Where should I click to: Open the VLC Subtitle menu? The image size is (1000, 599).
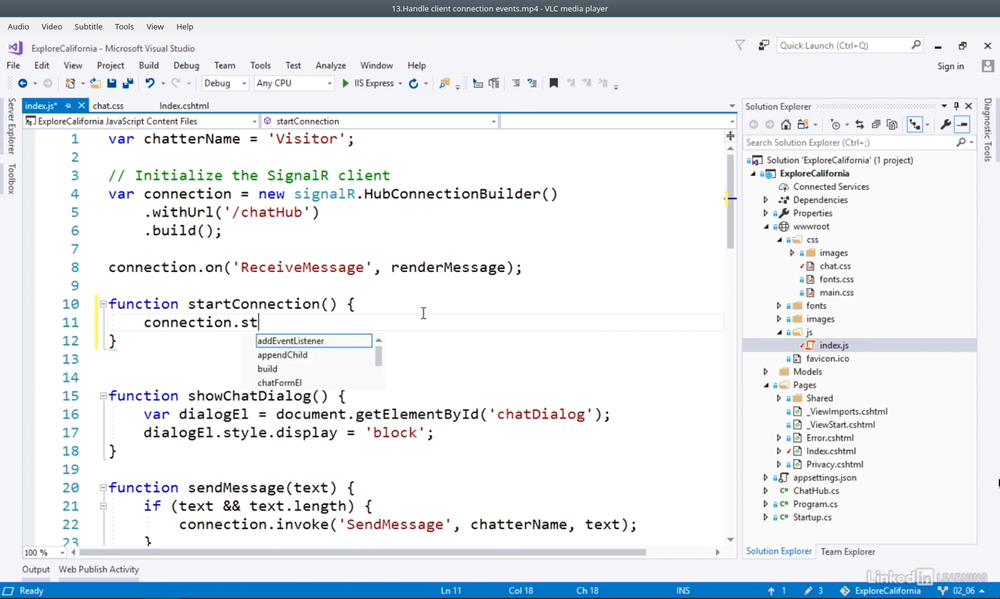point(88,27)
